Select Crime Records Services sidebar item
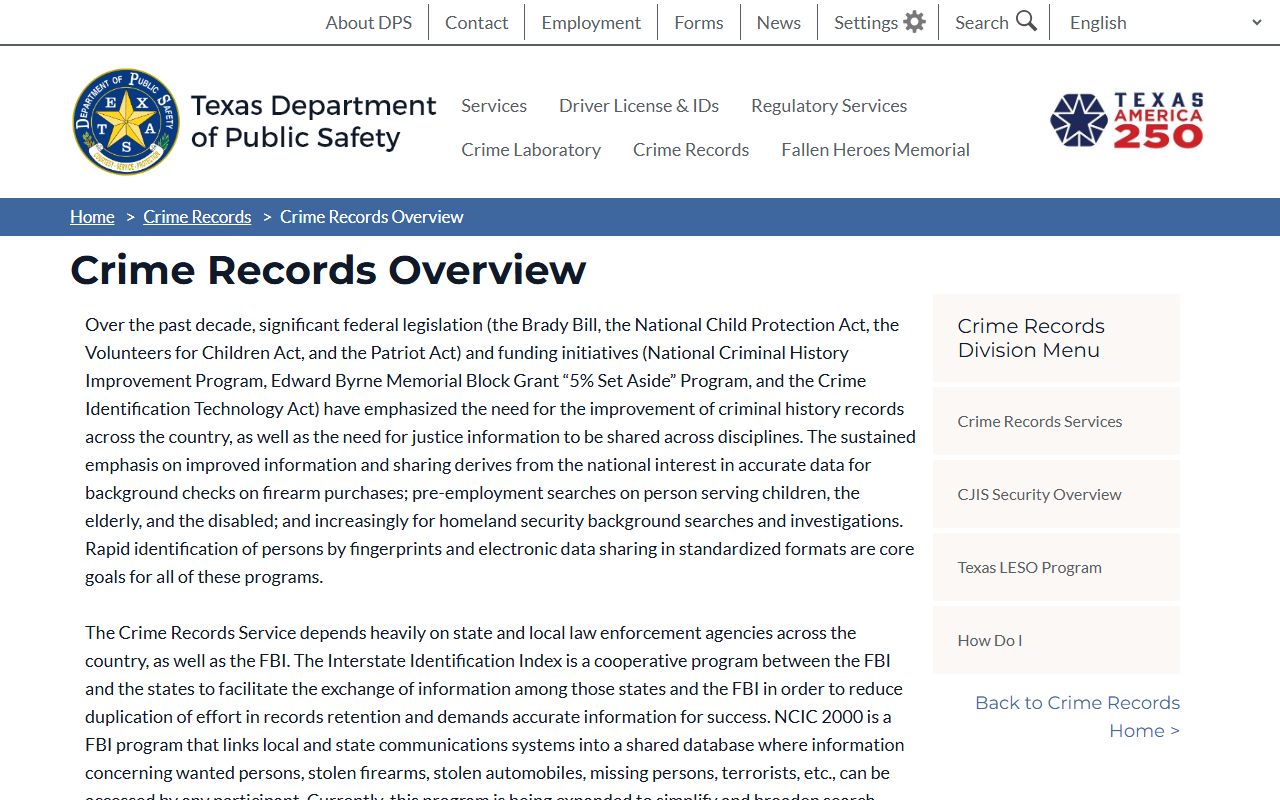 tap(1056, 421)
